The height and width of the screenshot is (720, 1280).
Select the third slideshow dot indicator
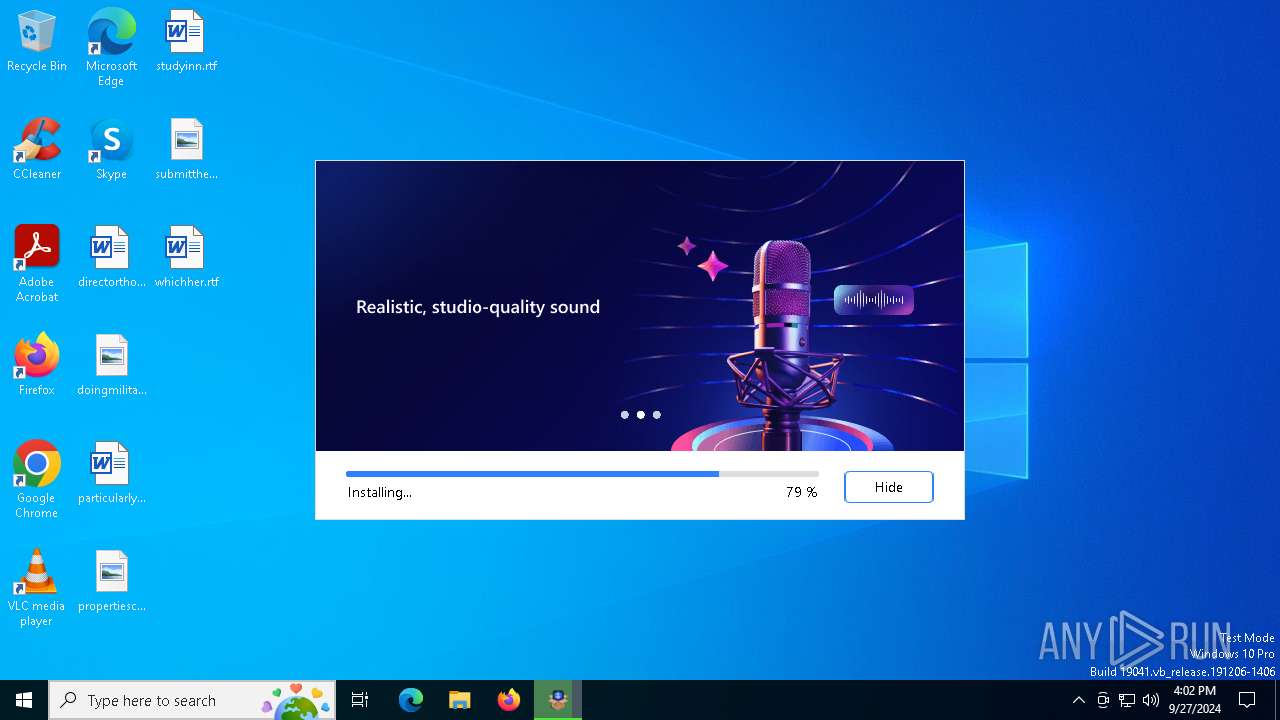coord(657,415)
